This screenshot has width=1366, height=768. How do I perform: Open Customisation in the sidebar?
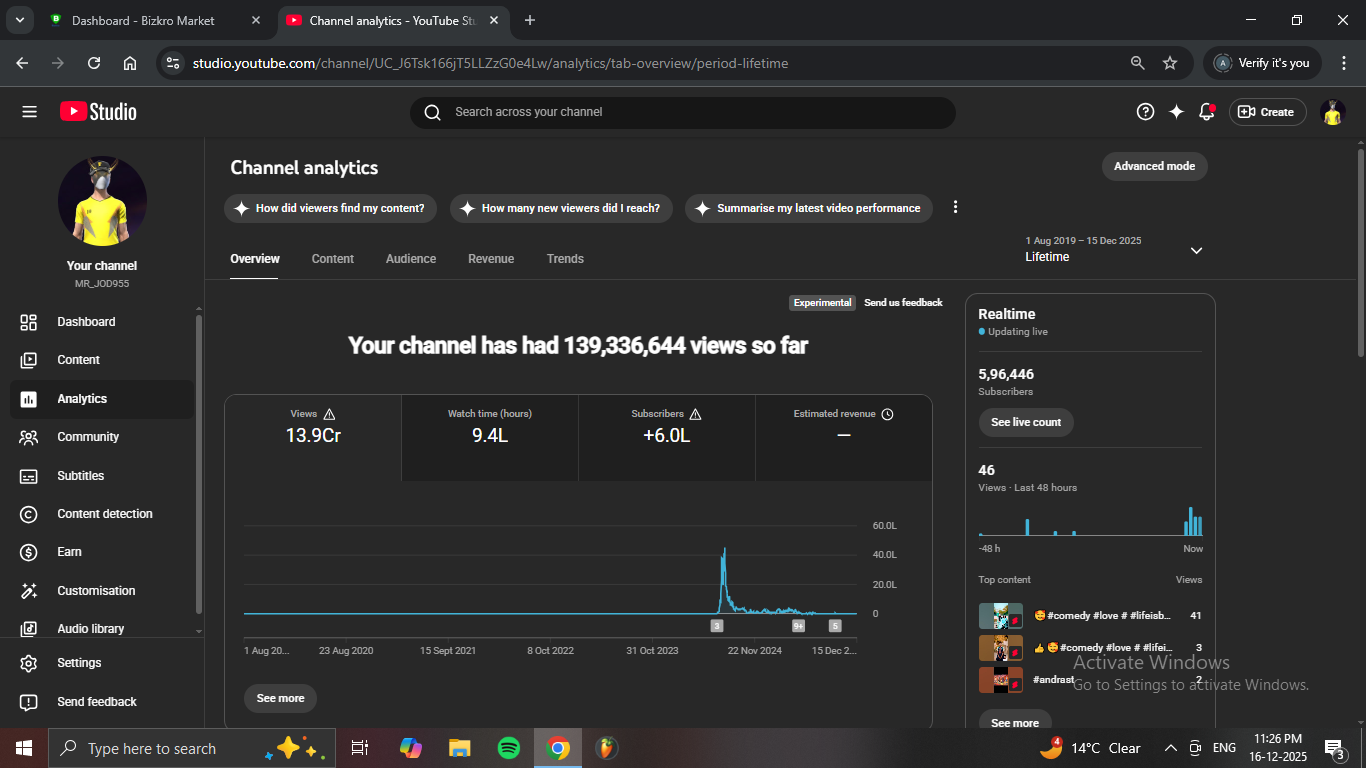96,591
